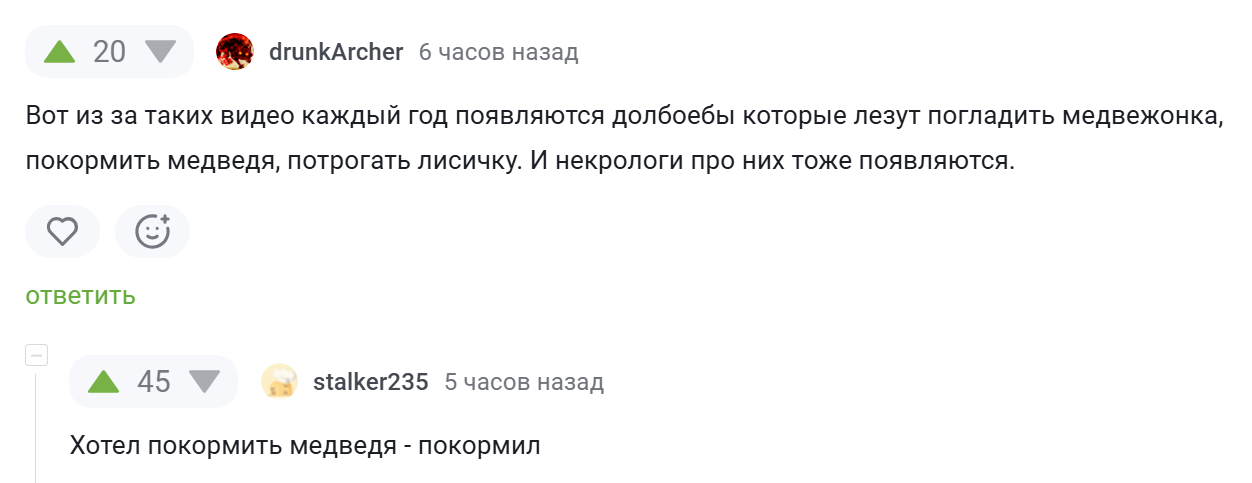Open stalker235's profile via username
1252x483 pixels.
[370, 382]
